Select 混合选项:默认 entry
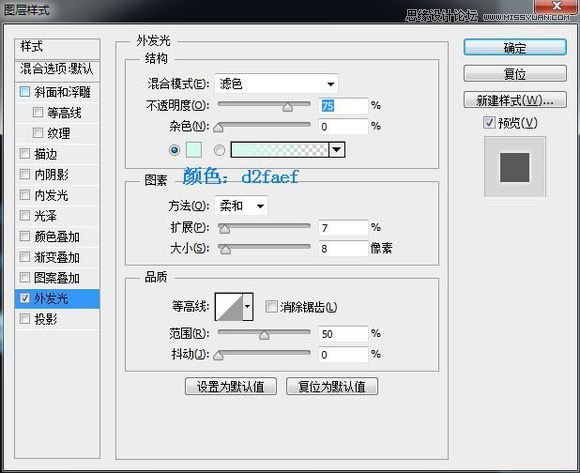Viewport: 580px width, 473px height. pos(57,70)
